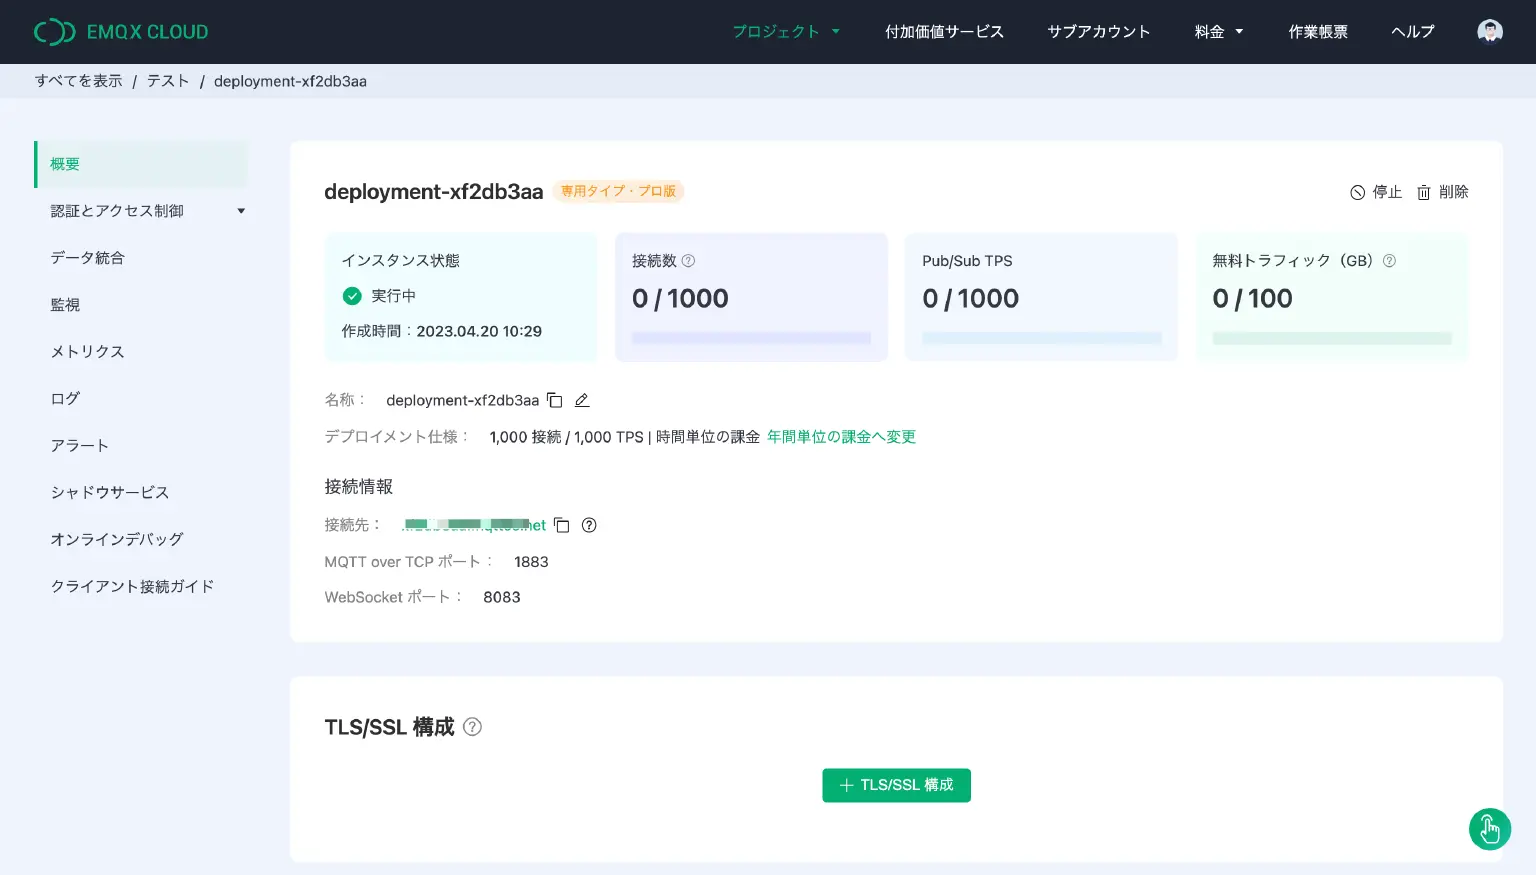Click the TLS/SSL 構成 button
Viewport: 1536px width, 875px height.
pyautogui.click(x=896, y=785)
